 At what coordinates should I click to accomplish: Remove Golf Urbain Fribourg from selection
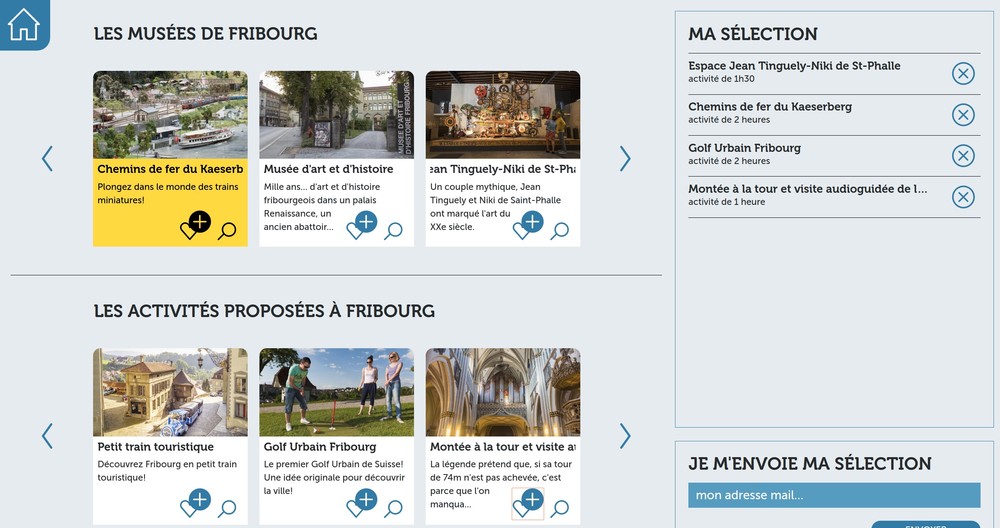coord(963,156)
